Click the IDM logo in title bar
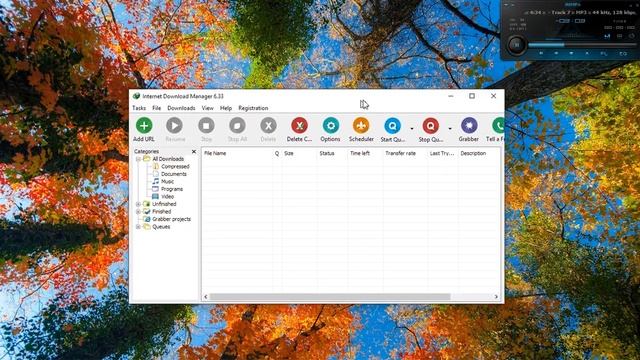This screenshot has height=360, width=640. pos(136,96)
